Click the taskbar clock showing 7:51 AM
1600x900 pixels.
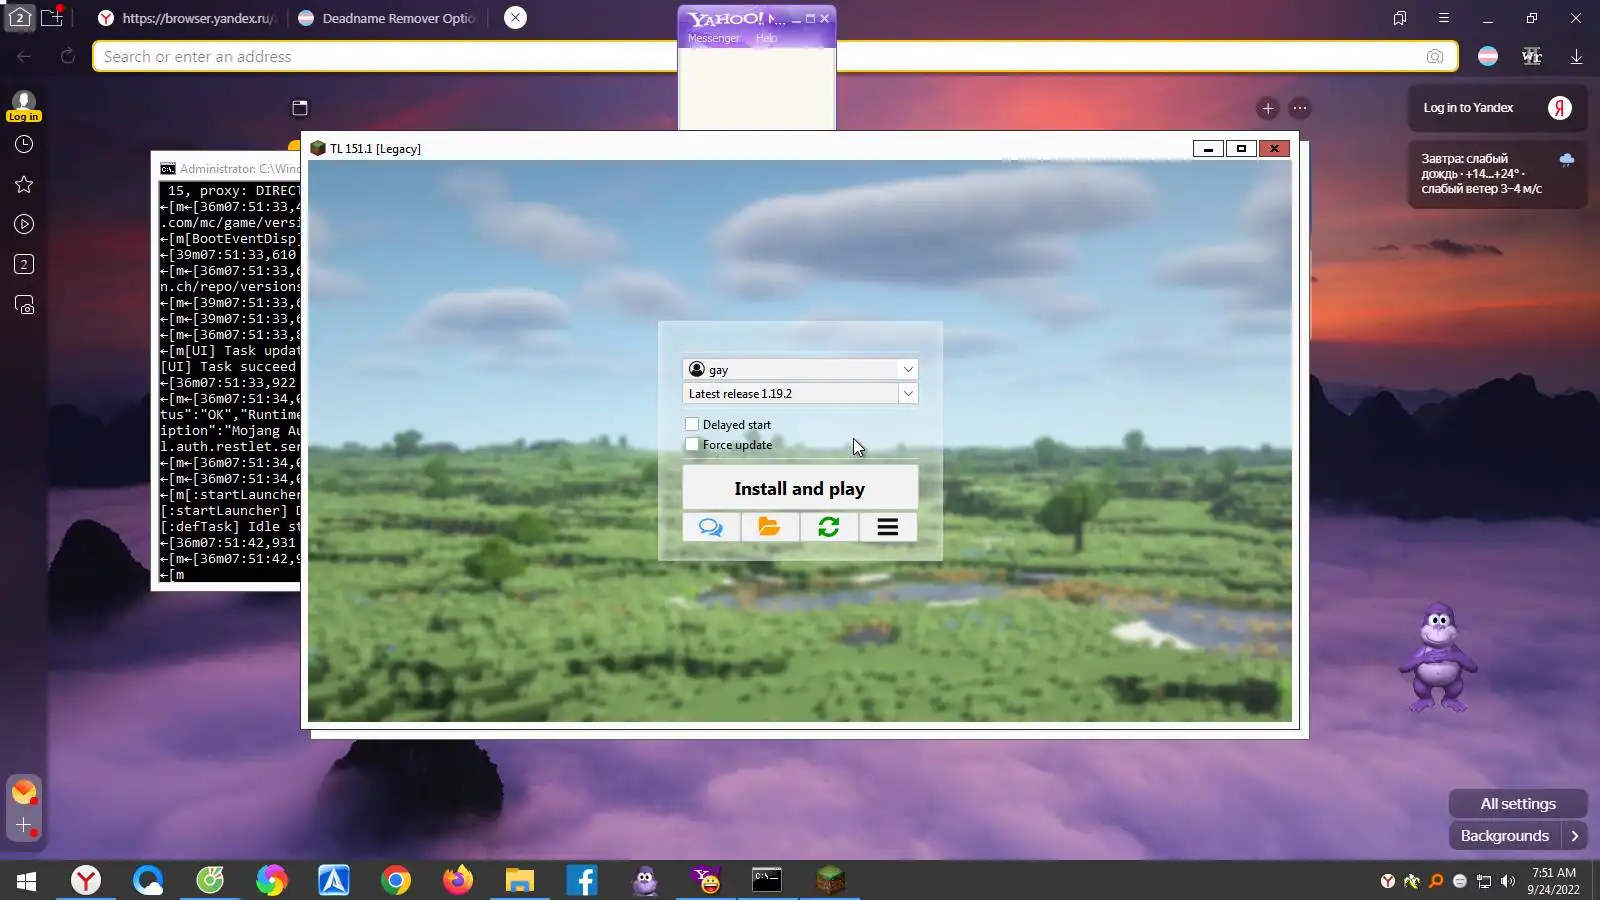(x=1553, y=881)
